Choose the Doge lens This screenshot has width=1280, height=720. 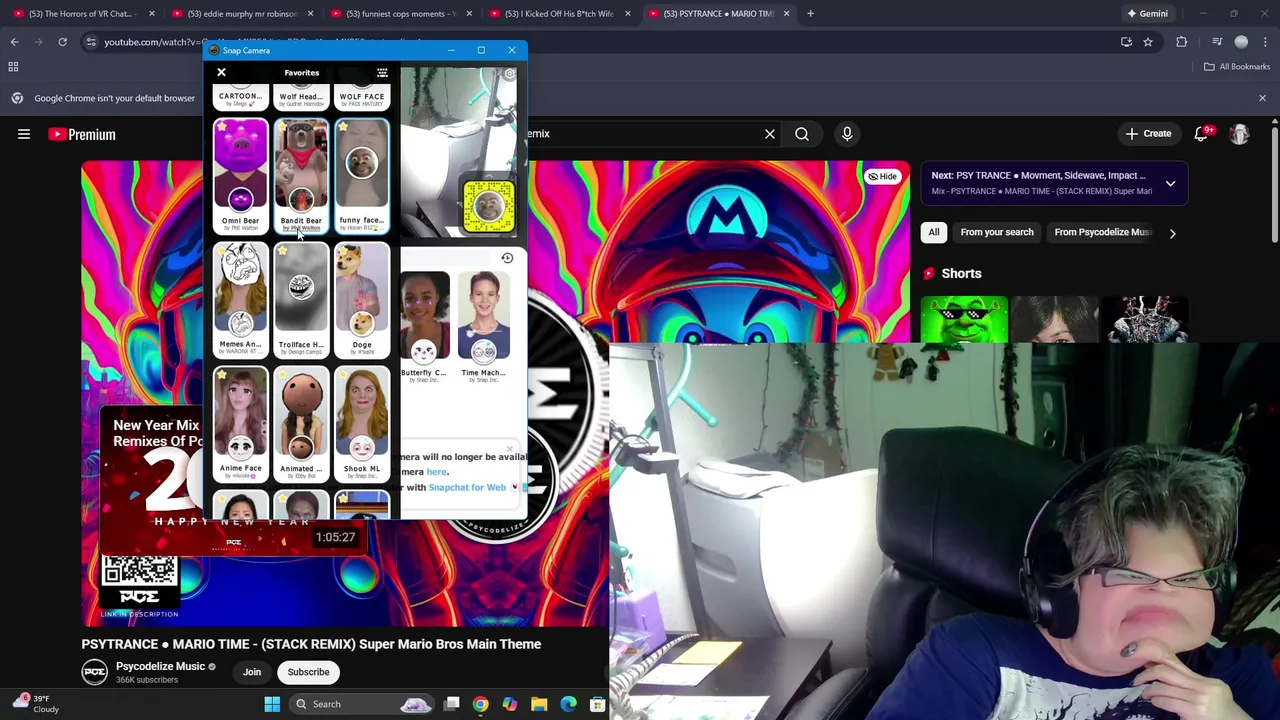pyautogui.click(x=362, y=299)
